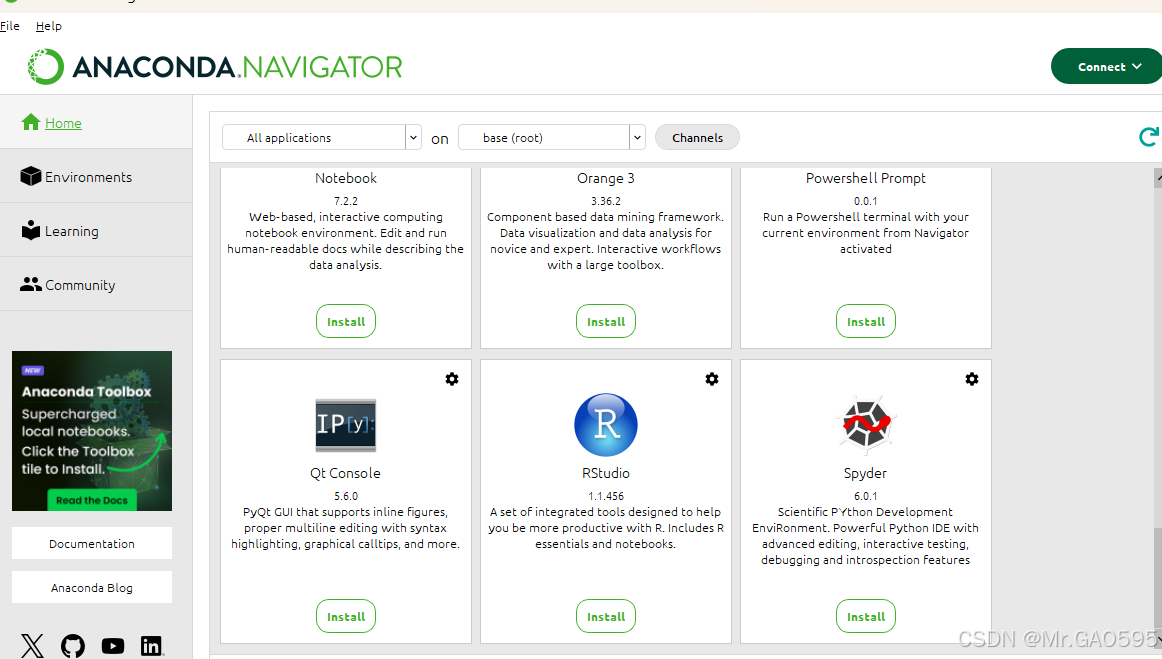Viewport: 1162px width, 659px height.
Task: Expand the Connect dropdown
Action: pos(1106,66)
